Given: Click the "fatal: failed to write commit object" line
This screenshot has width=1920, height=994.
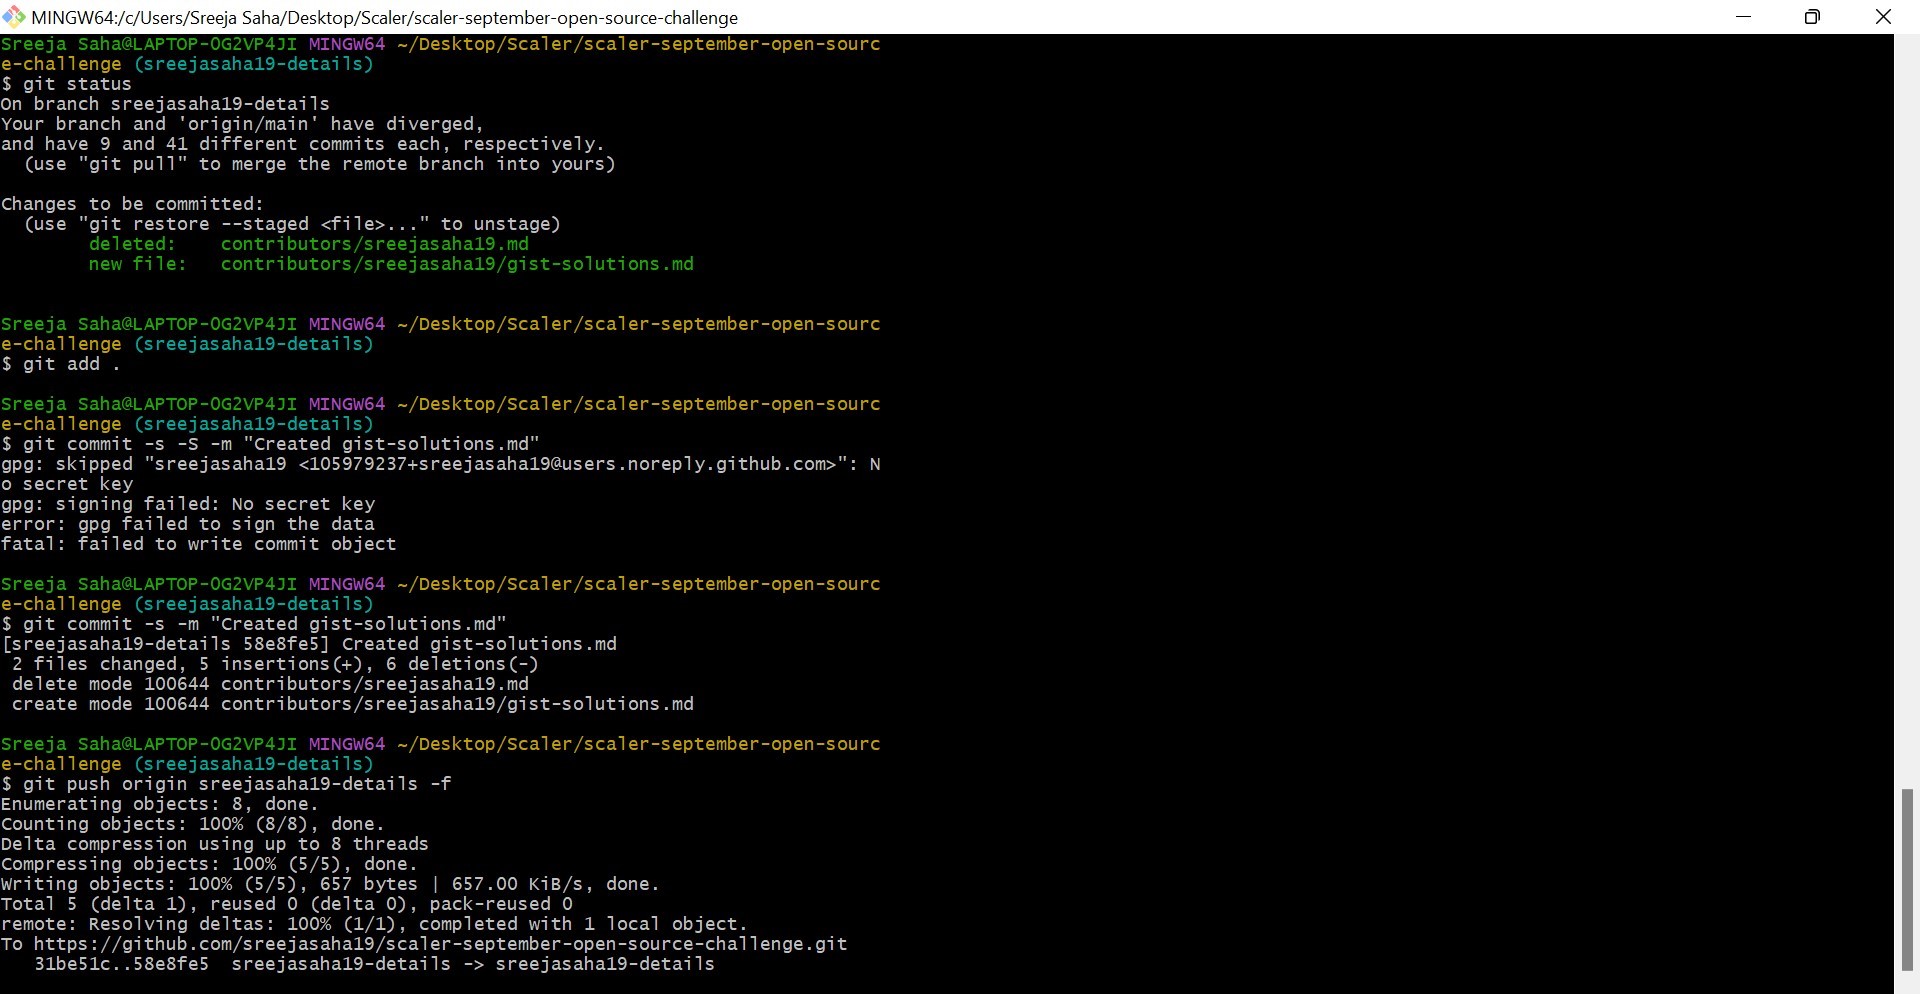Looking at the screenshot, I should tap(198, 544).
